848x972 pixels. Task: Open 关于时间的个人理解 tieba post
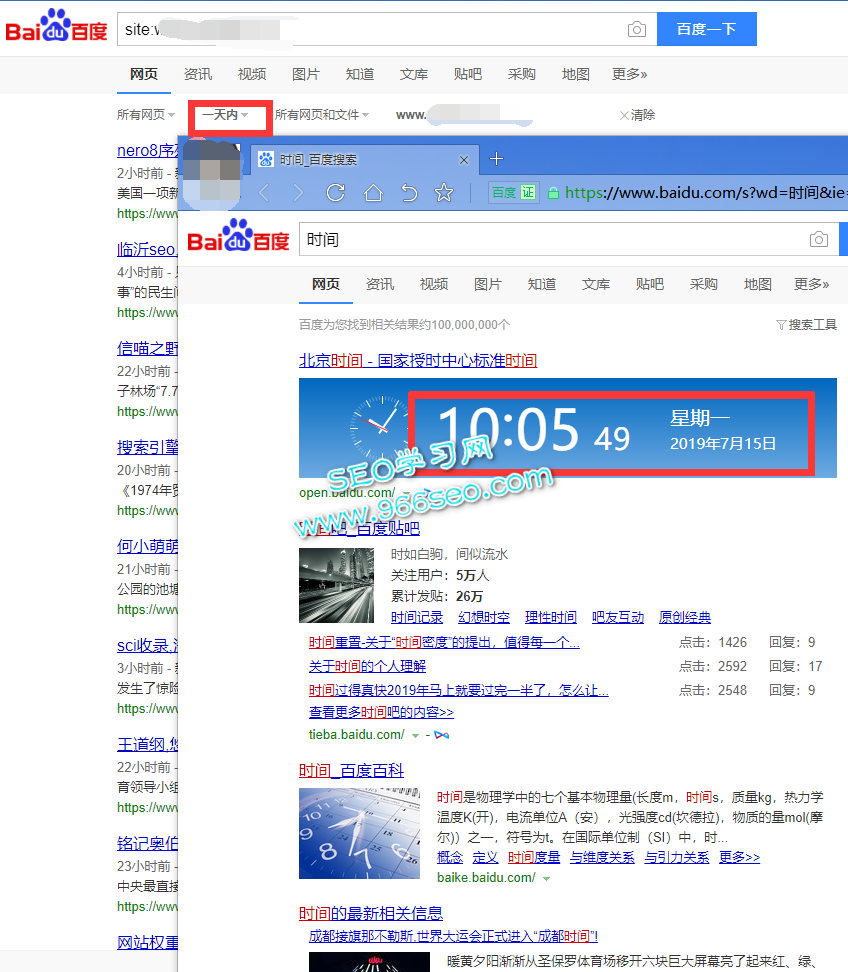pyautogui.click(x=368, y=666)
